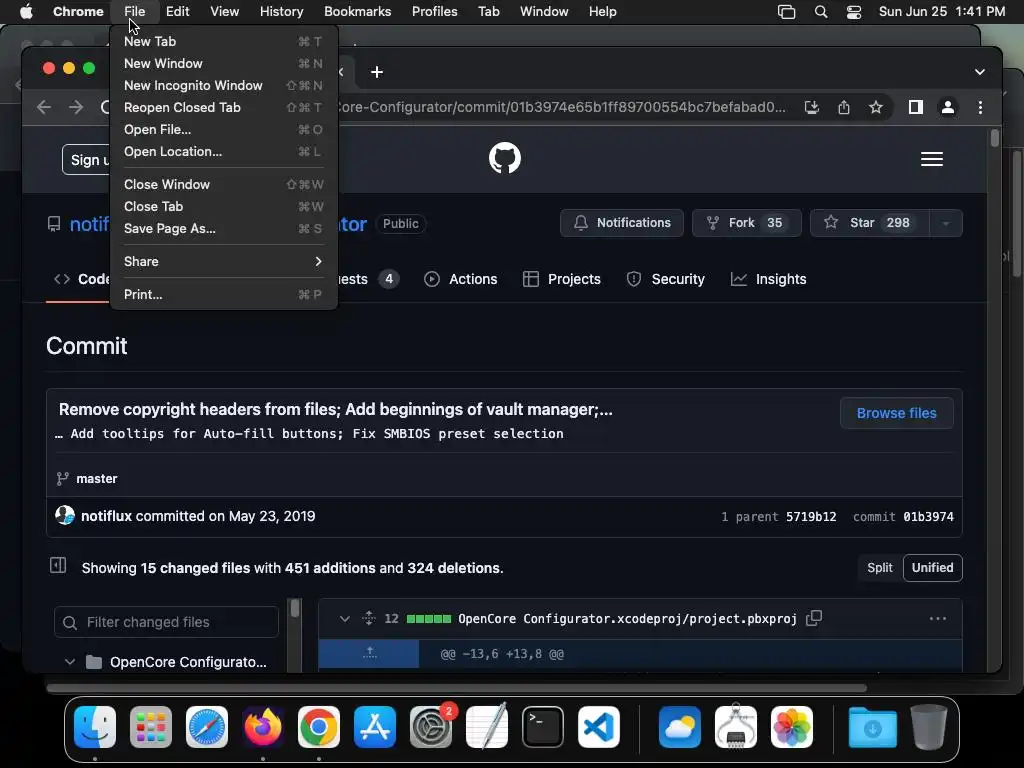Viewport: 1024px width, 768px height.
Task: Fork the repository with Fork button
Action: click(x=746, y=223)
